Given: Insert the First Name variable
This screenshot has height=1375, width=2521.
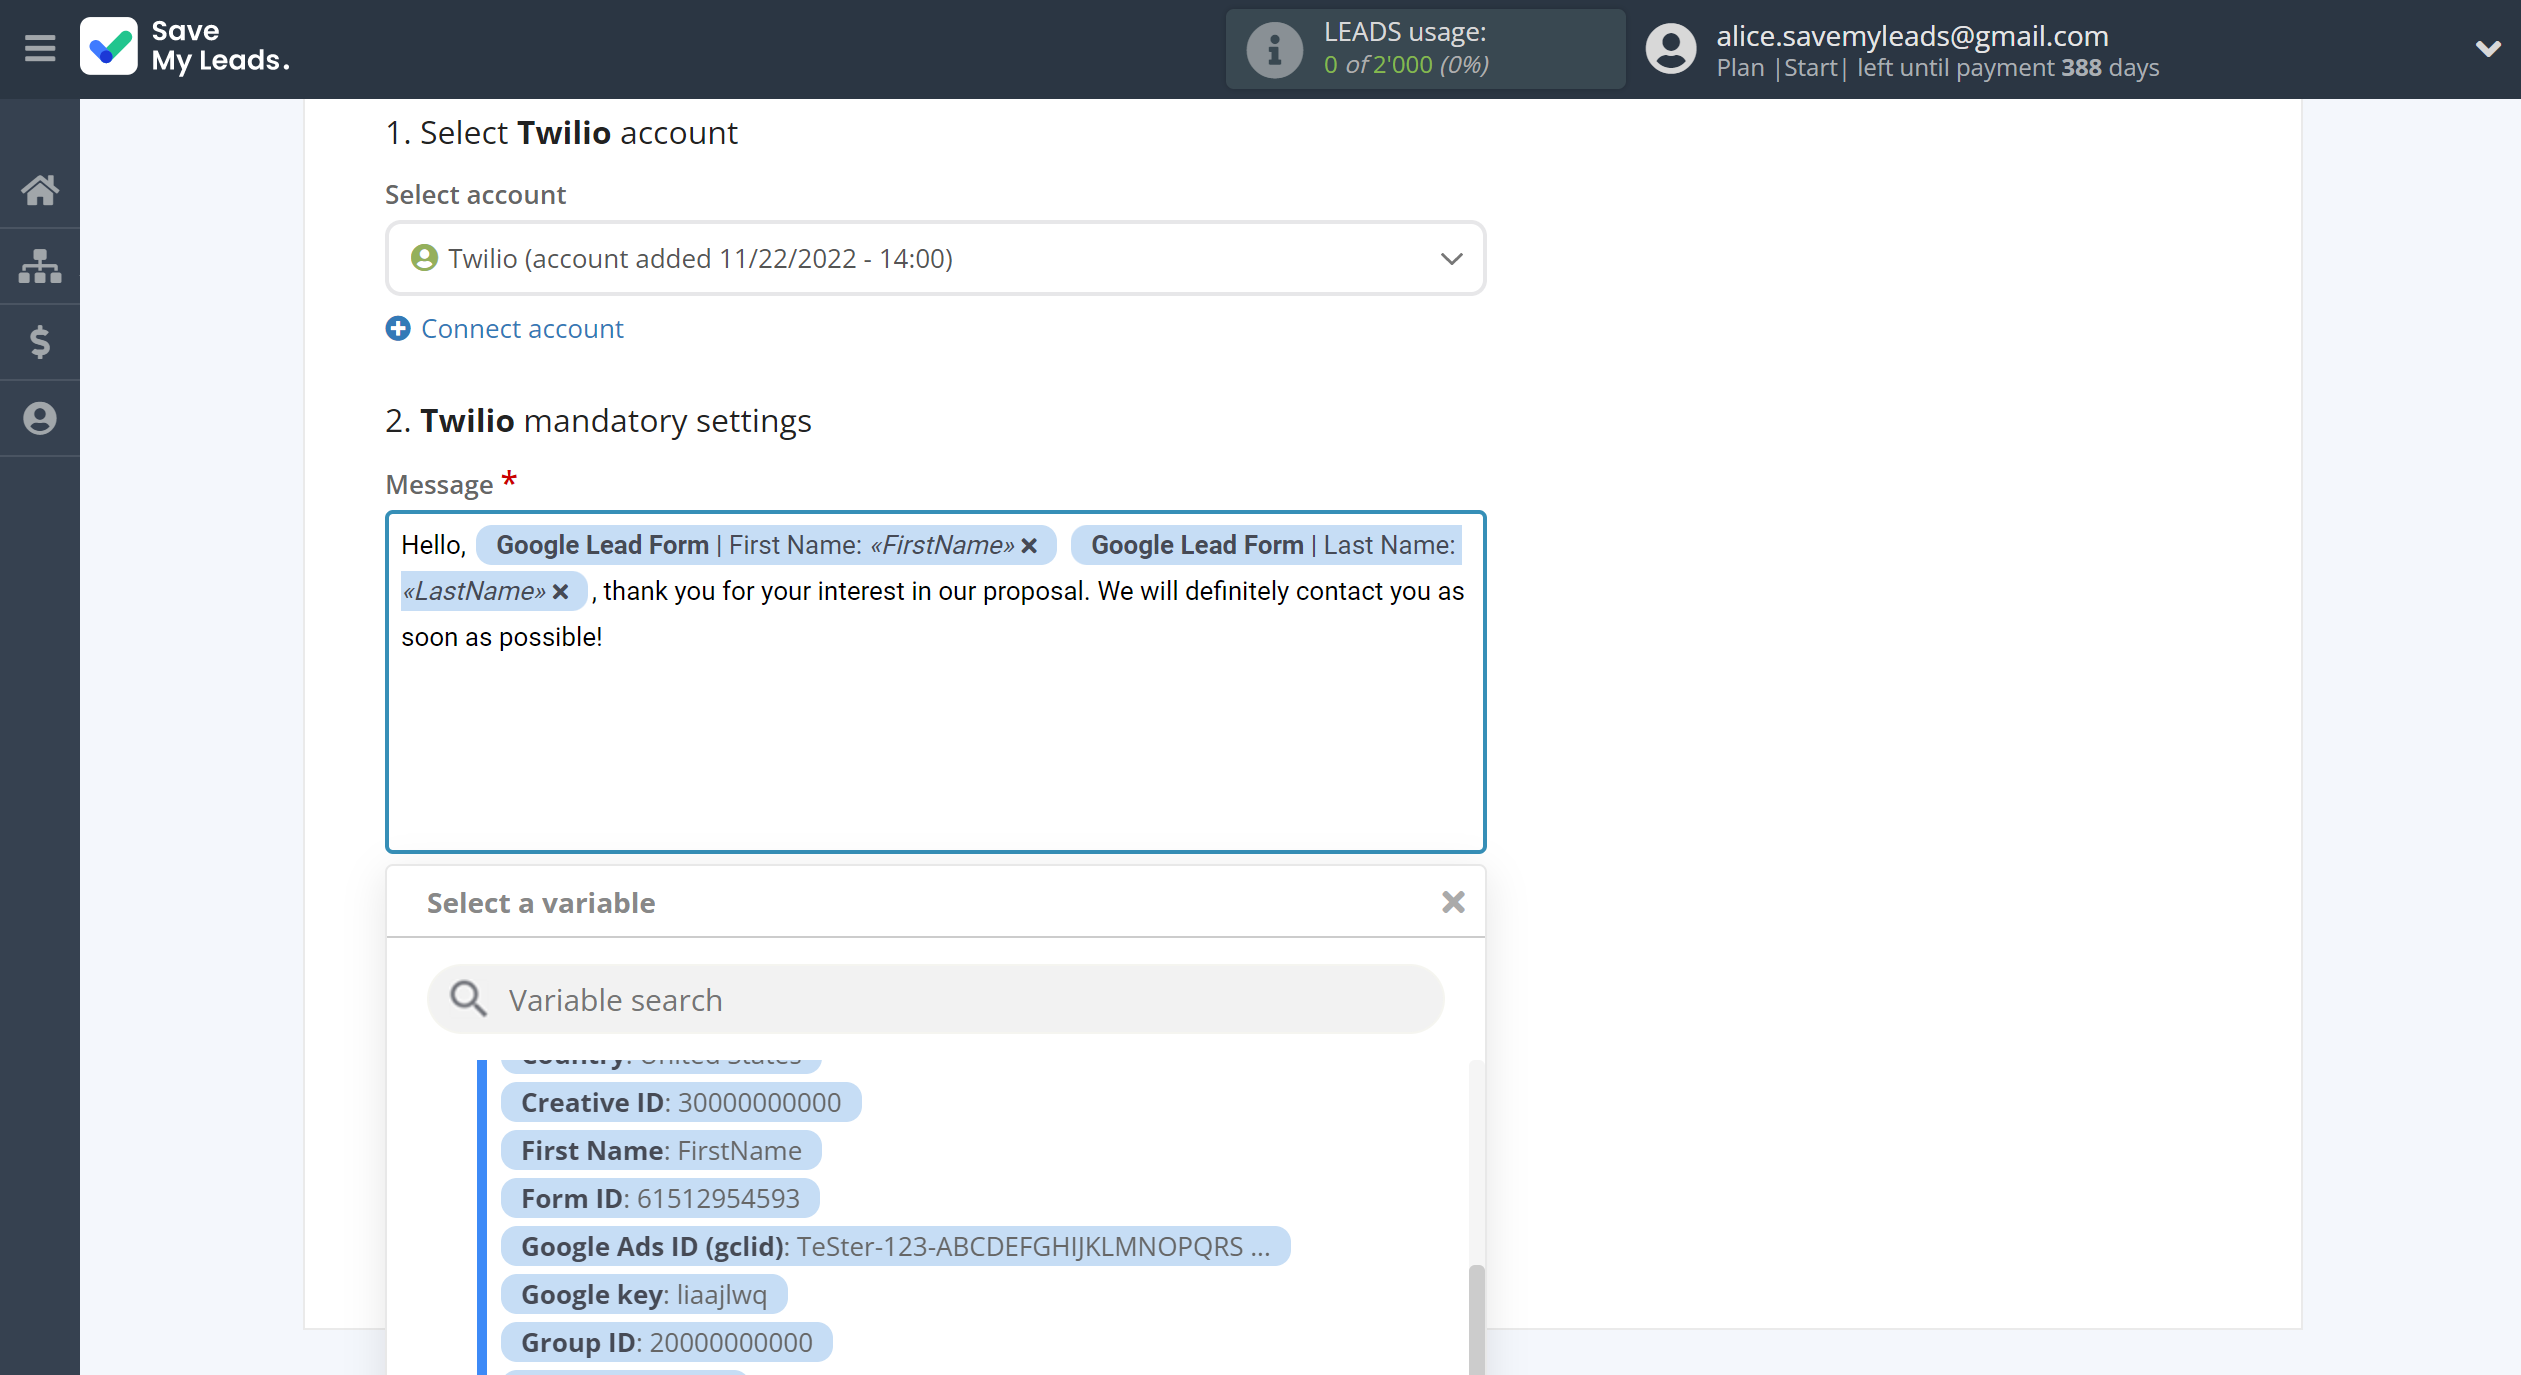Looking at the screenshot, I should pos(661,1150).
